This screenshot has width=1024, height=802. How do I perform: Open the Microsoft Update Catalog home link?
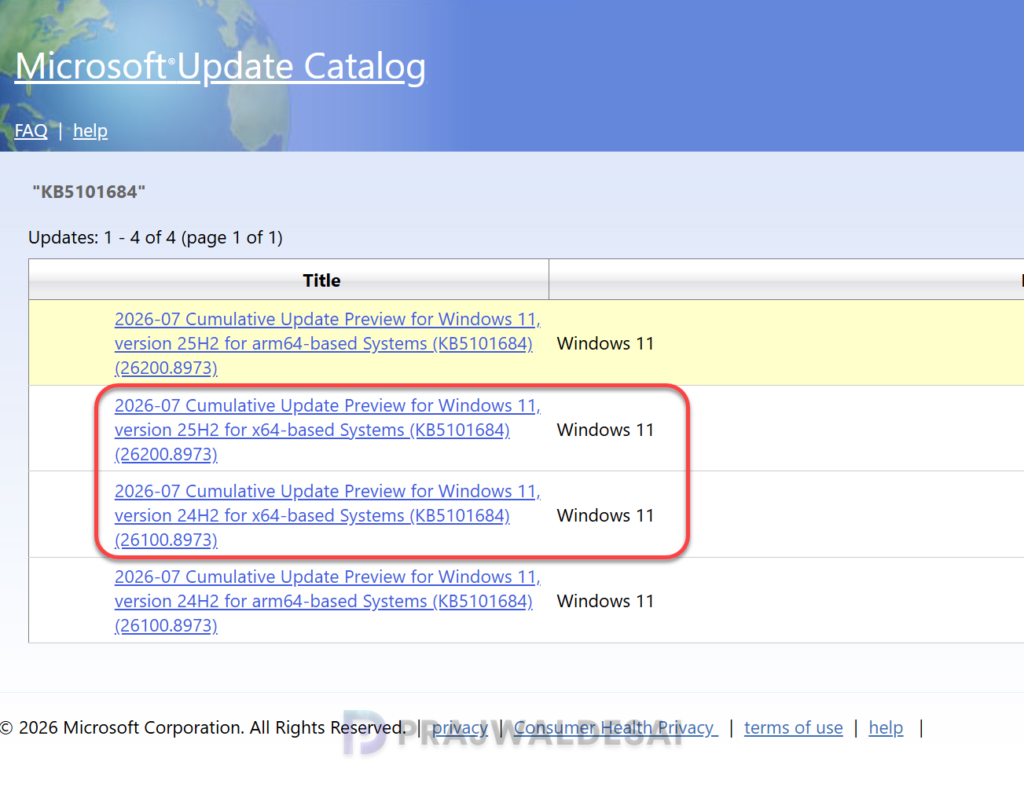(x=220, y=67)
